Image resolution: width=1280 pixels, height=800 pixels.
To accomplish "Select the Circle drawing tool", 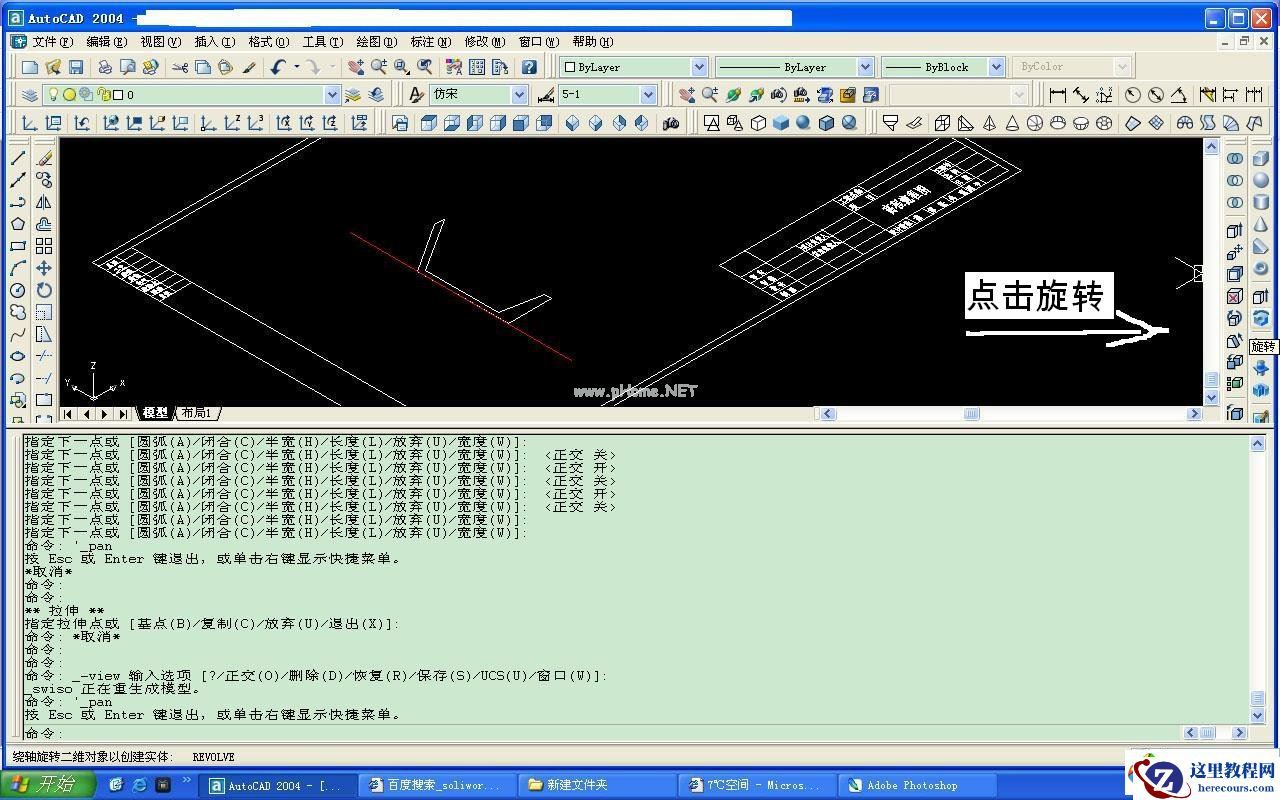I will 18,290.
